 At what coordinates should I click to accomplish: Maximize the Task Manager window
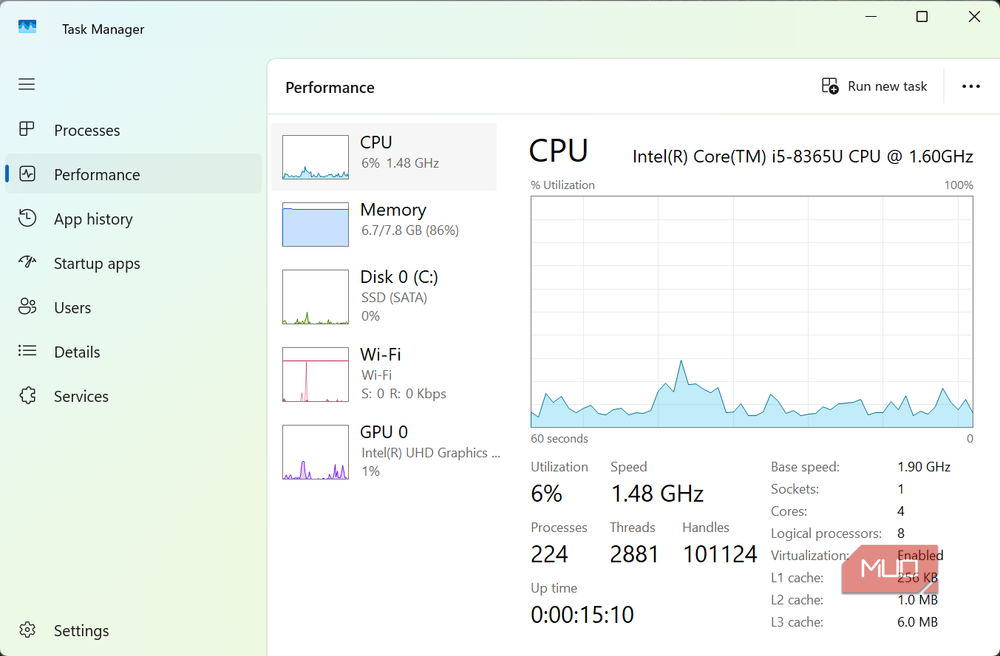tap(922, 17)
